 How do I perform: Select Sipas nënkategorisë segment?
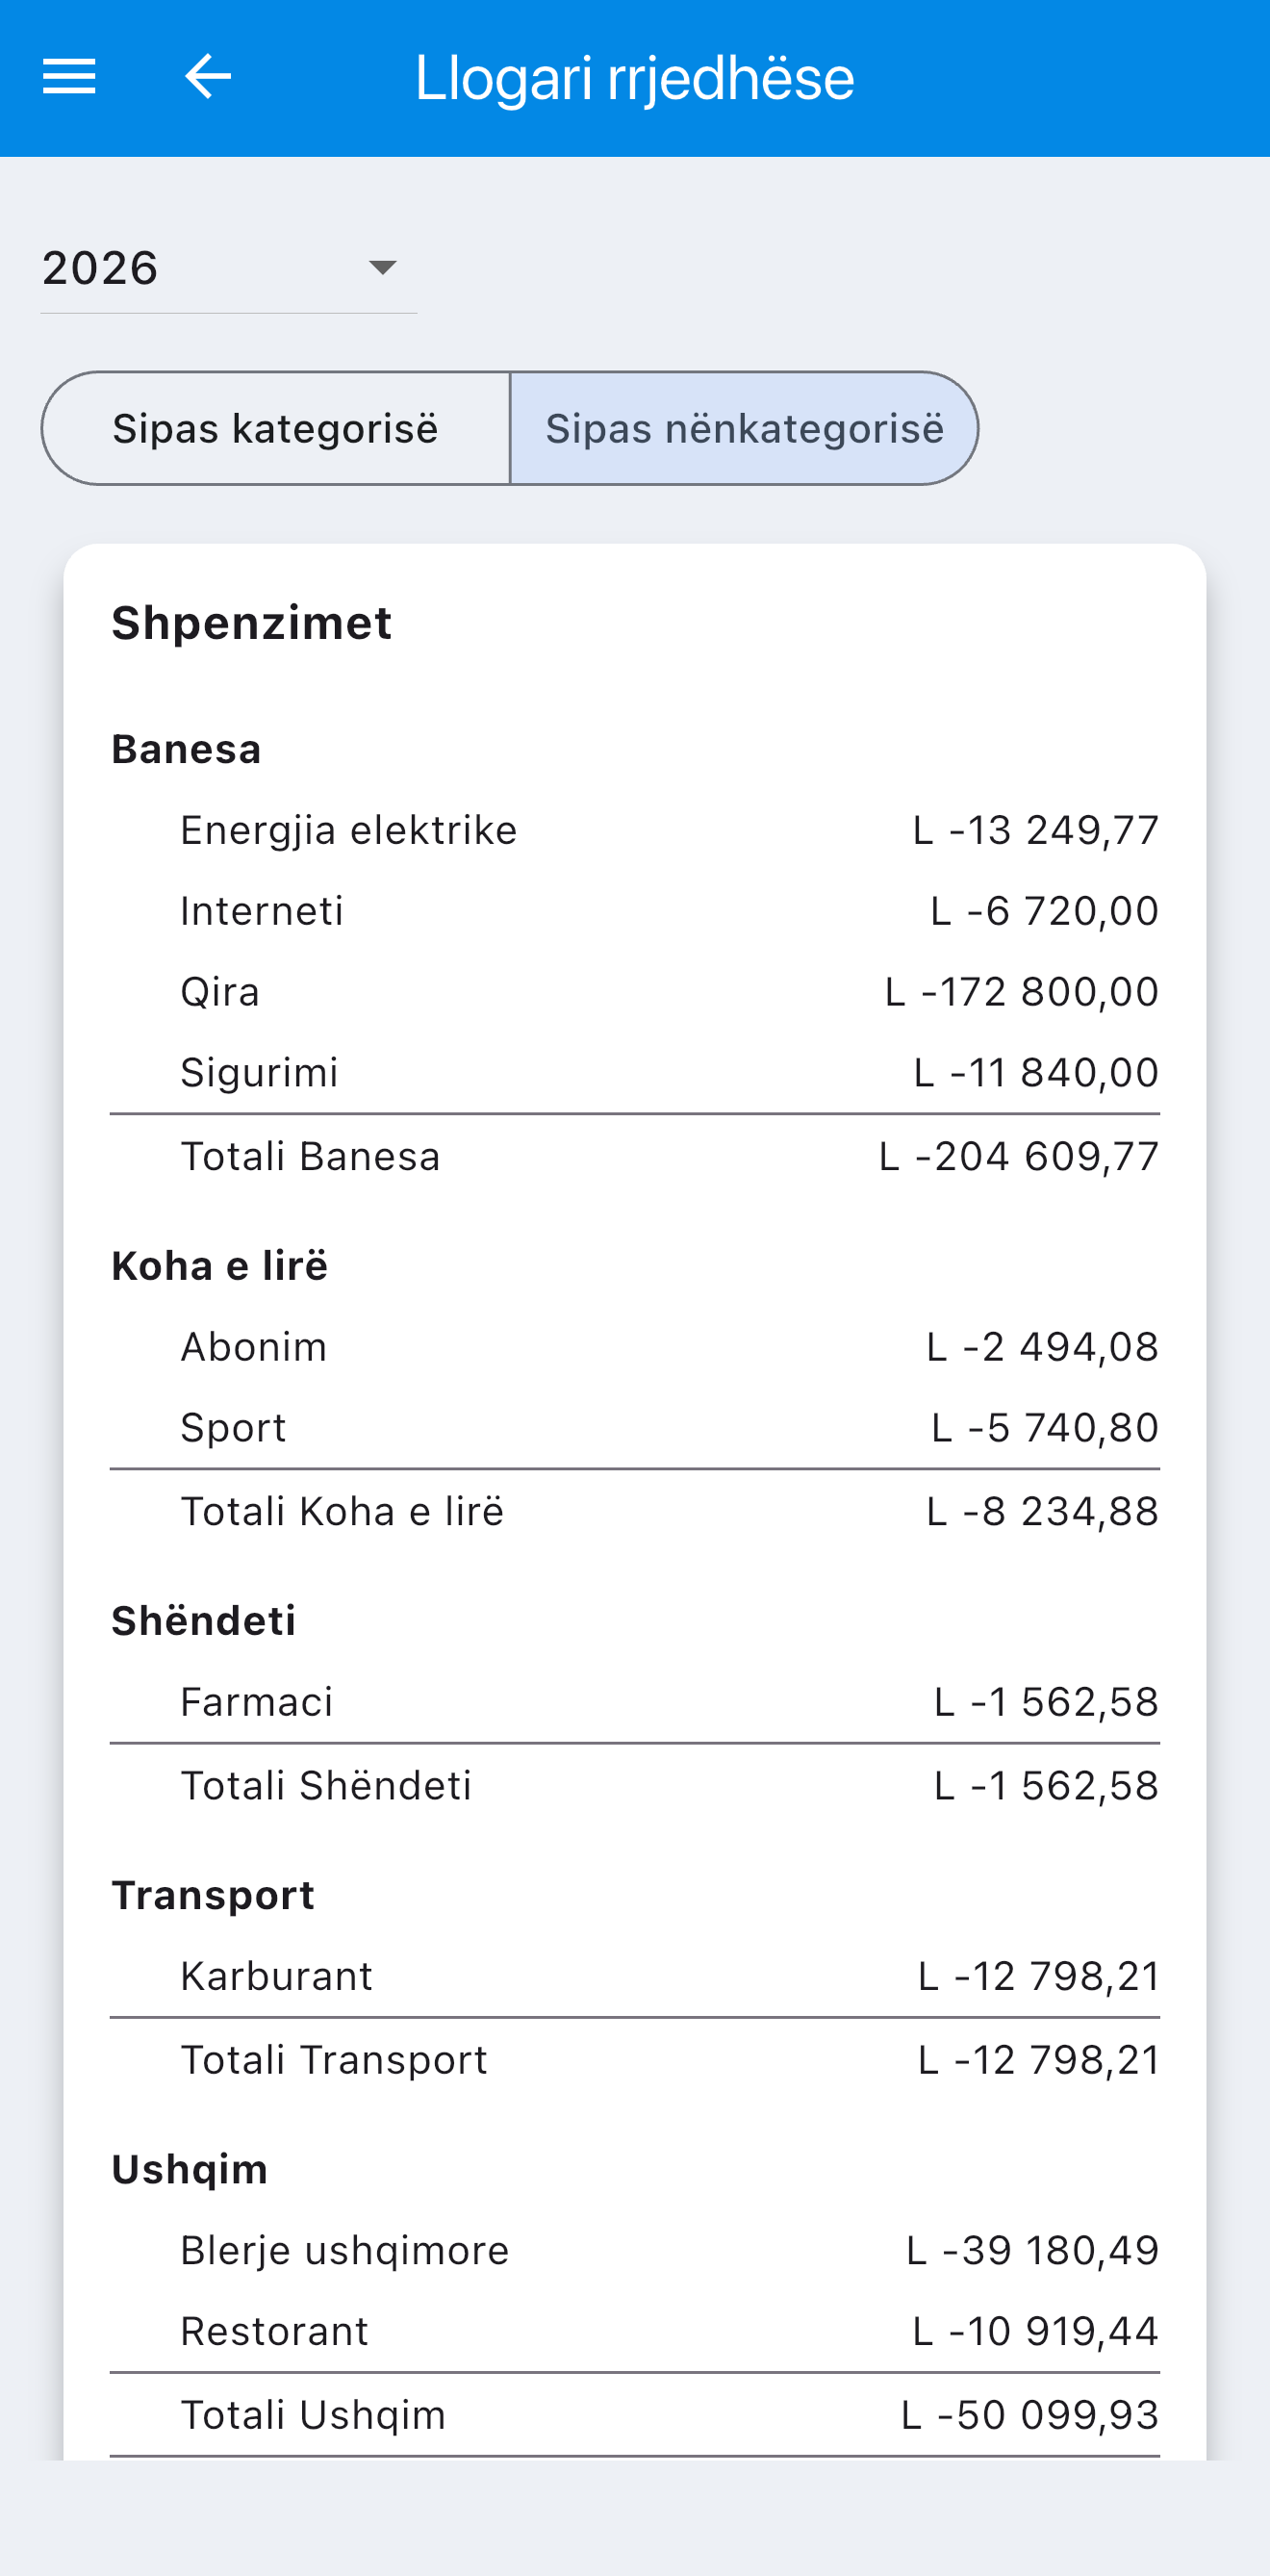pos(744,429)
